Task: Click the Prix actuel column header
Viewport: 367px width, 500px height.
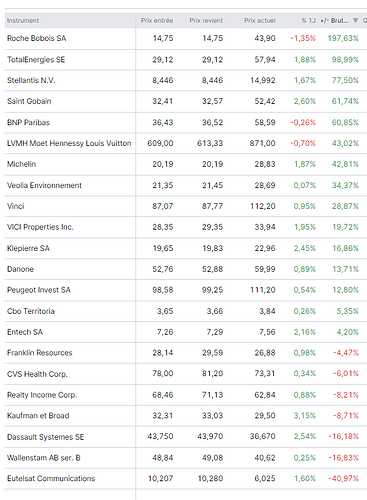Action: pyautogui.click(x=260, y=21)
